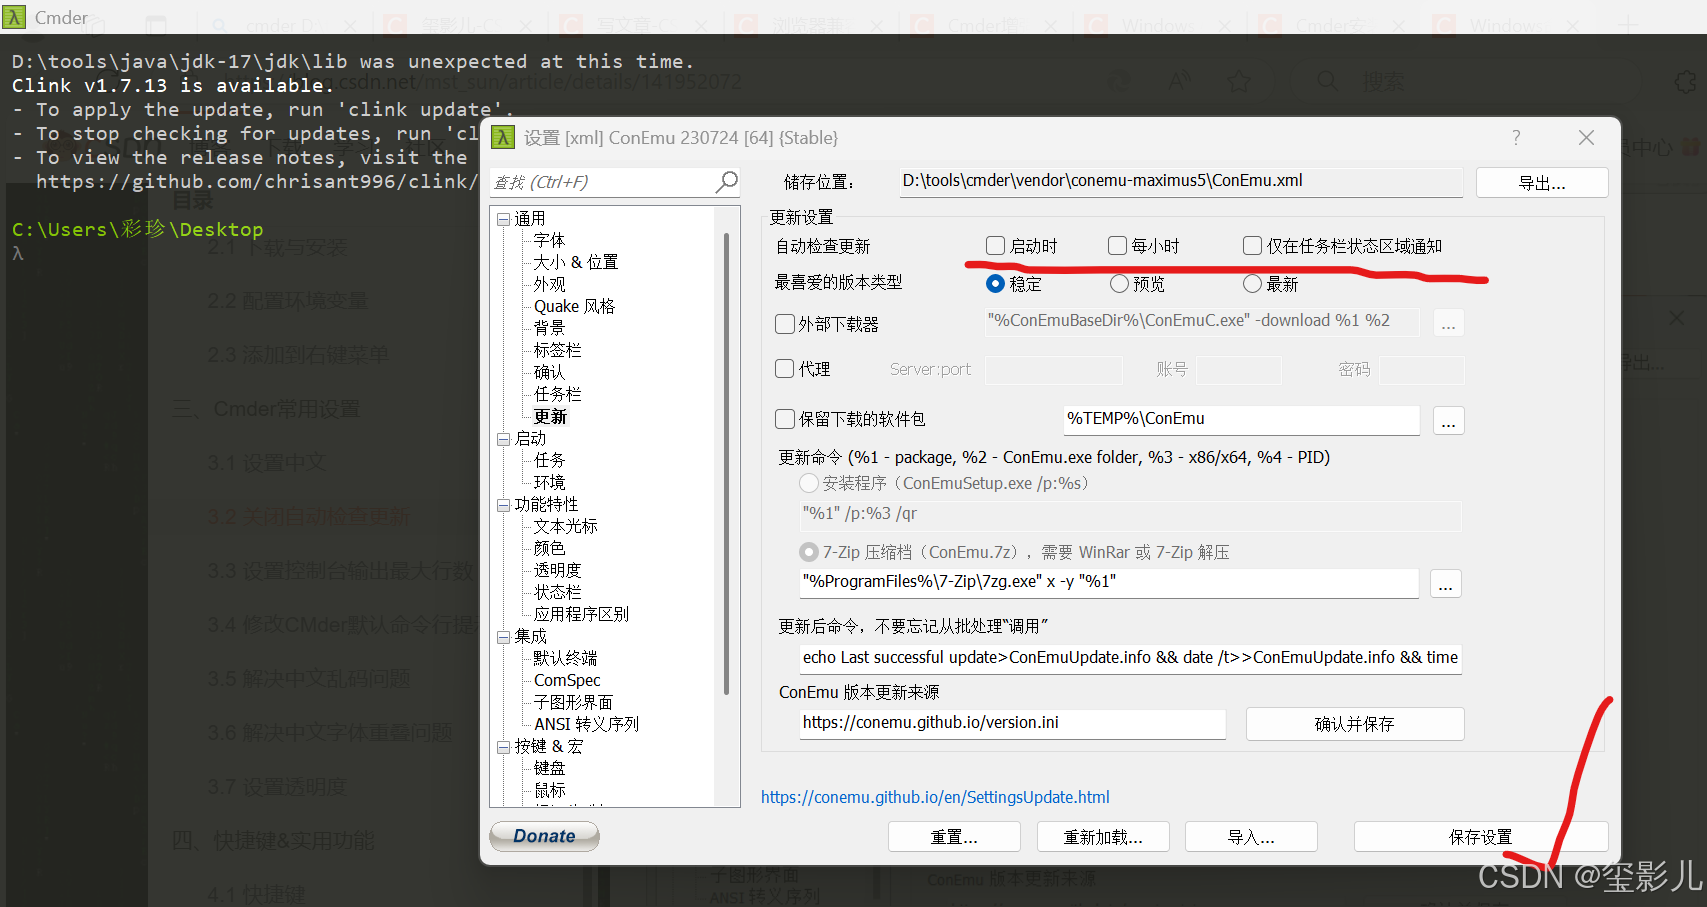The image size is (1707, 907).
Task: Open the 环境 settings page
Action: (x=549, y=482)
